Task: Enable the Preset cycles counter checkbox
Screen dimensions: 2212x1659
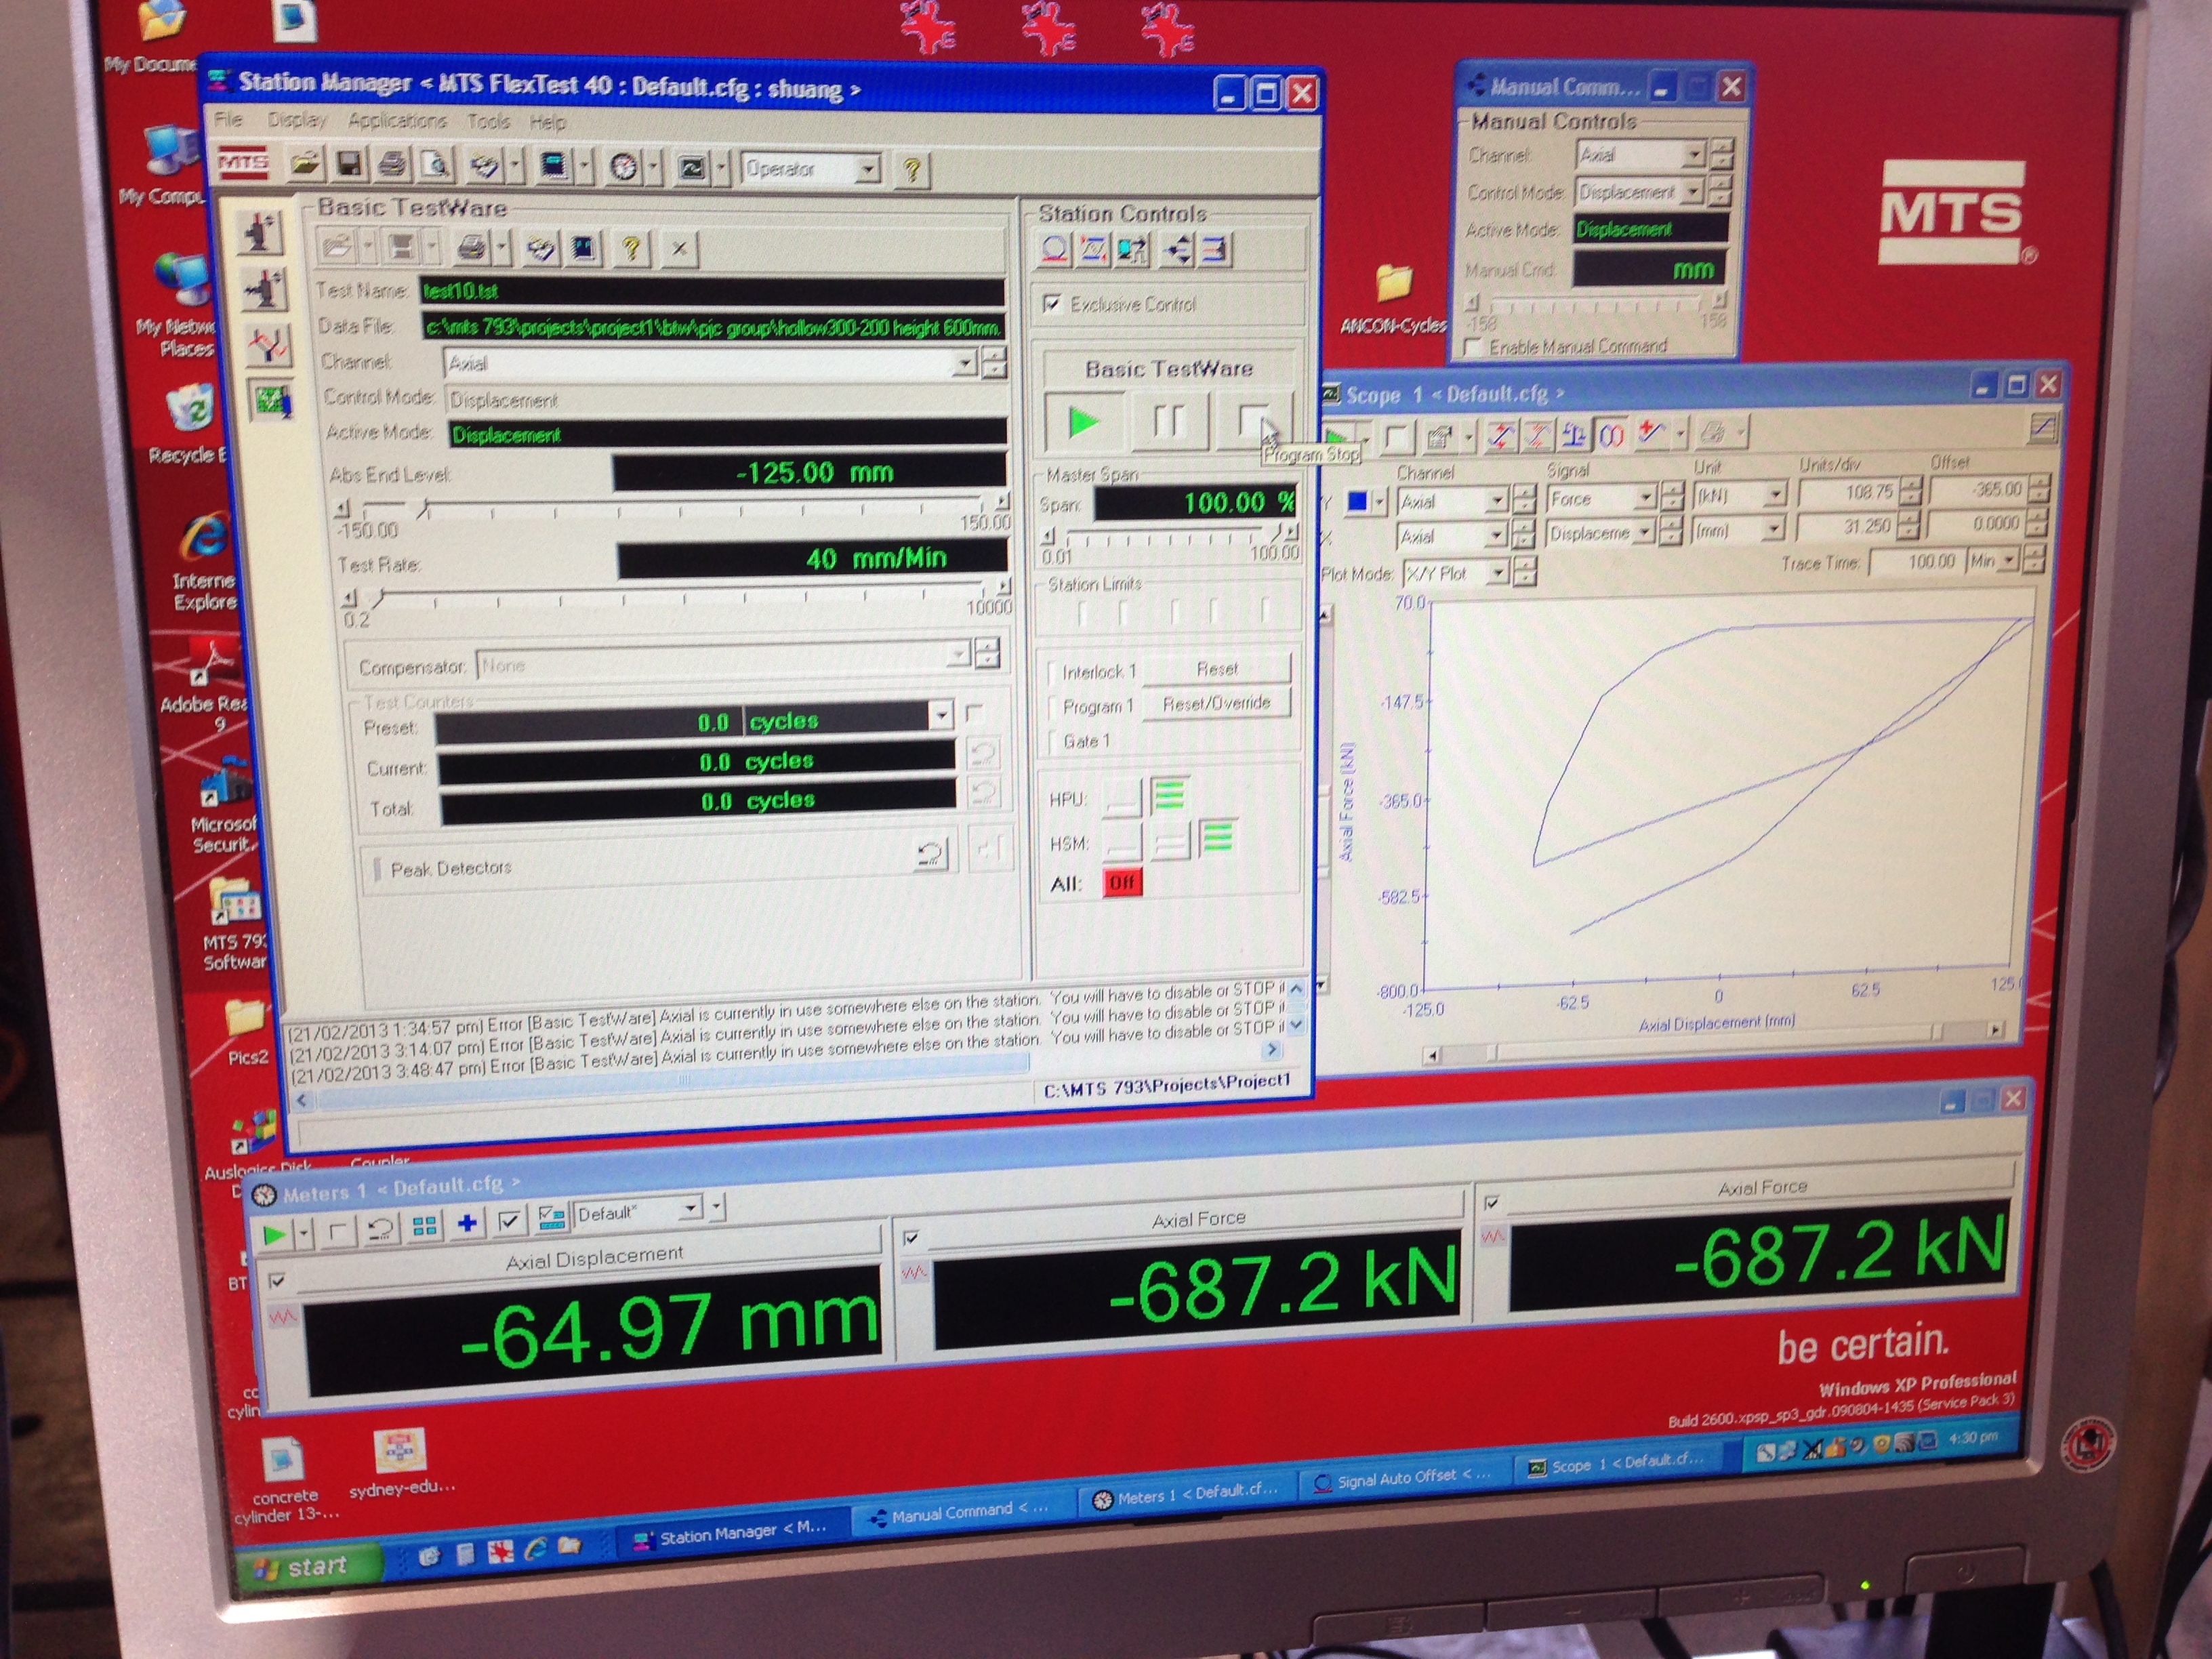Action: click(x=974, y=713)
